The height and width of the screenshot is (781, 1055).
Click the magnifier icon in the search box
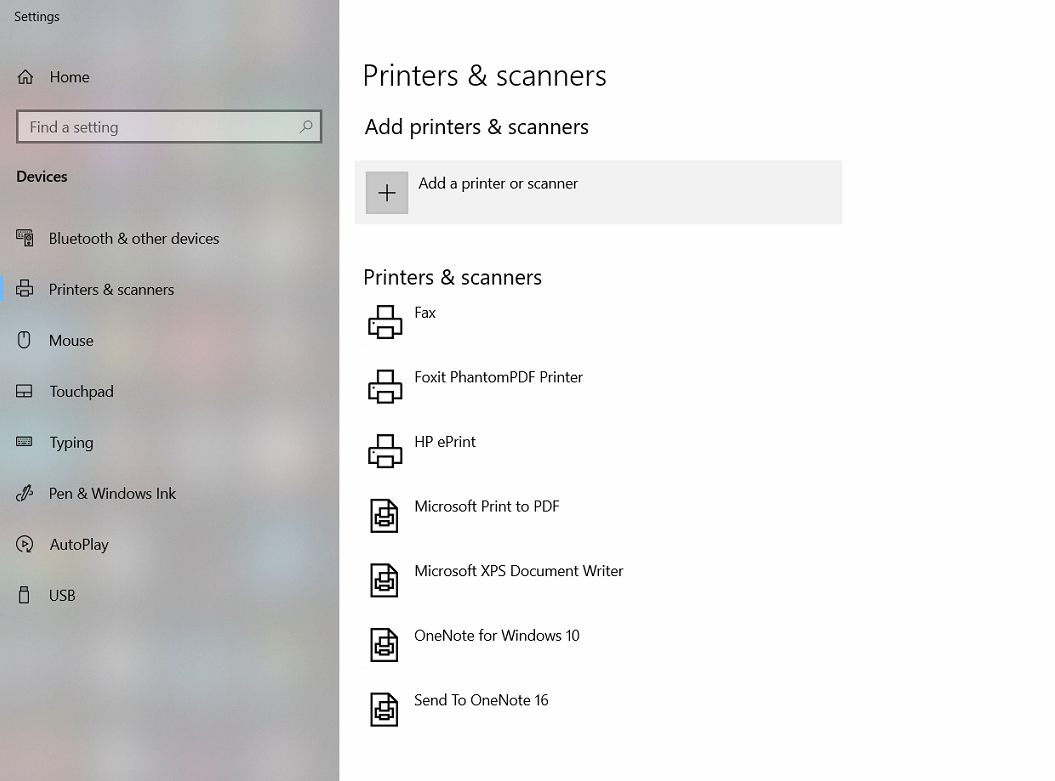pyautogui.click(x=306, y=126)
